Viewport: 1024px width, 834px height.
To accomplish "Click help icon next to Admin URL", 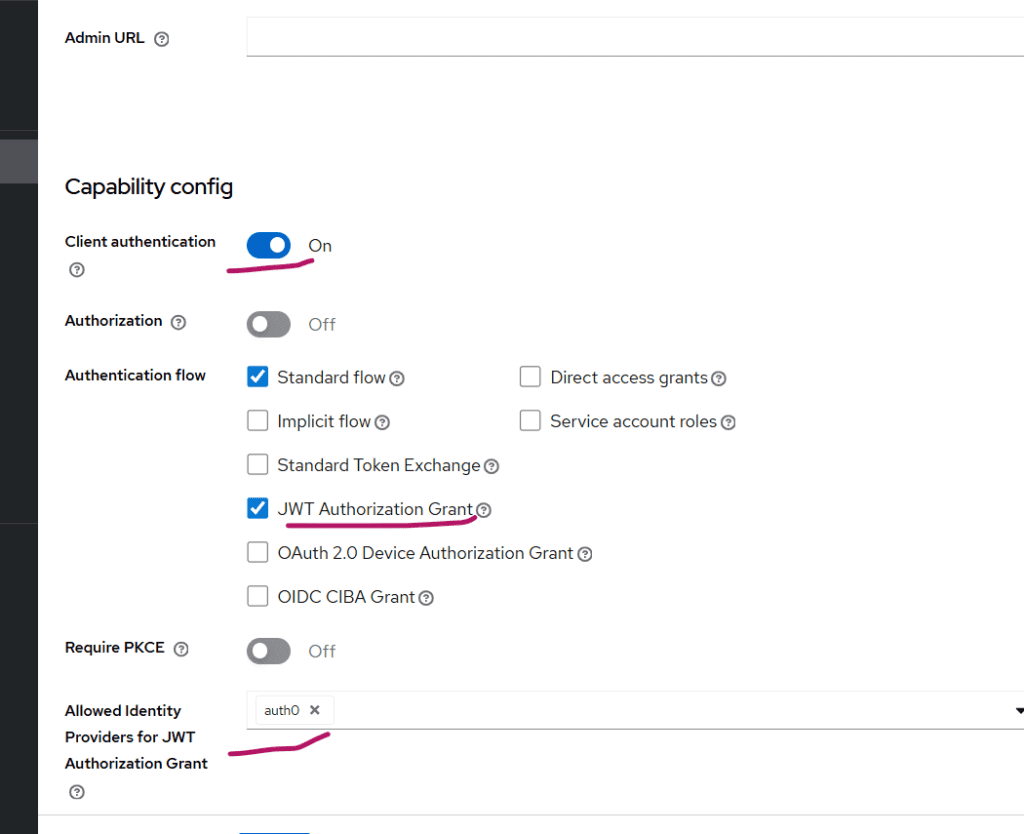I will [162, 39].
